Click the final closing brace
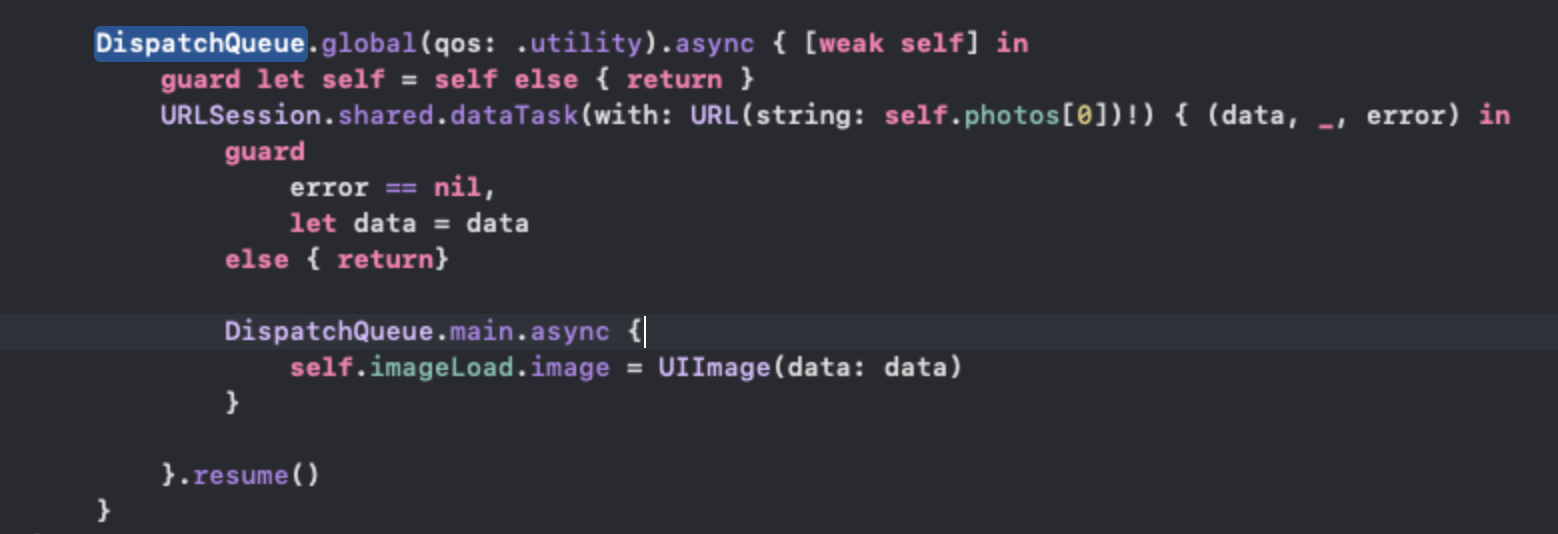The image size is (1558, 534). pyautogui.click(x=104, y=512)
